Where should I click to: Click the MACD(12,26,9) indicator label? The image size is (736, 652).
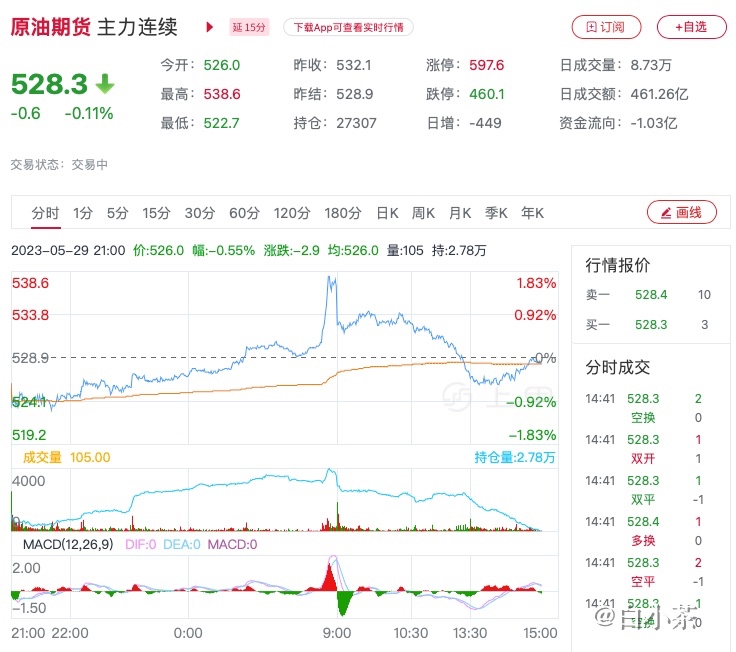(x=68, y=545)
